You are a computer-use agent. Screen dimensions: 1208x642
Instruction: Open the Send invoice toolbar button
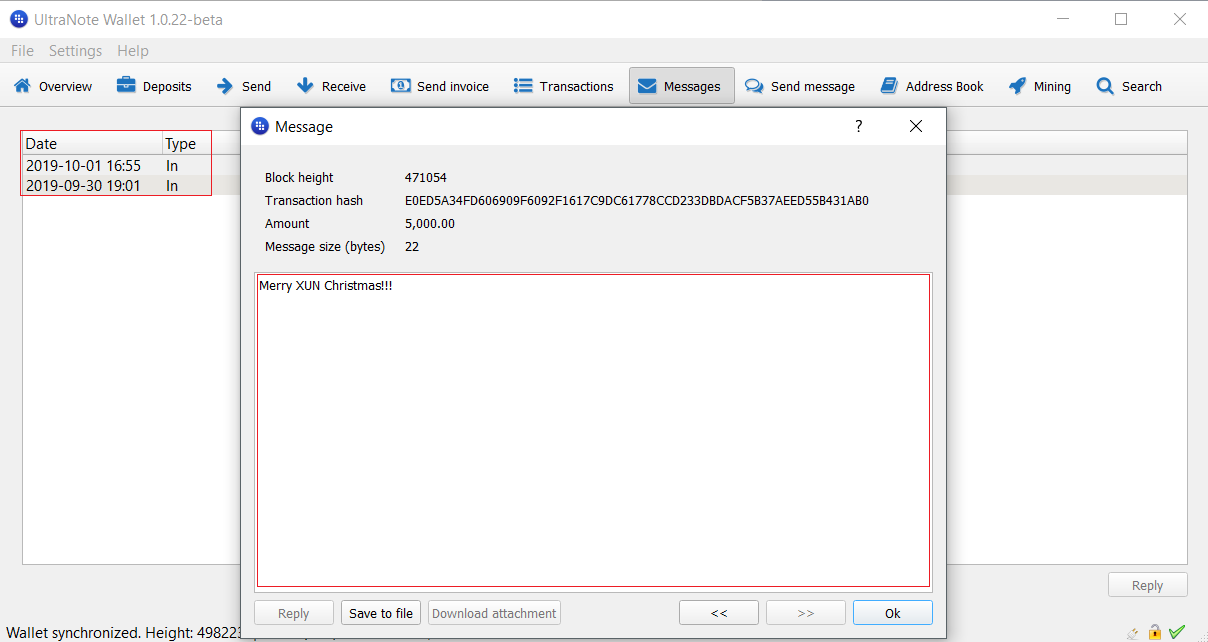(x=440, y=86)
